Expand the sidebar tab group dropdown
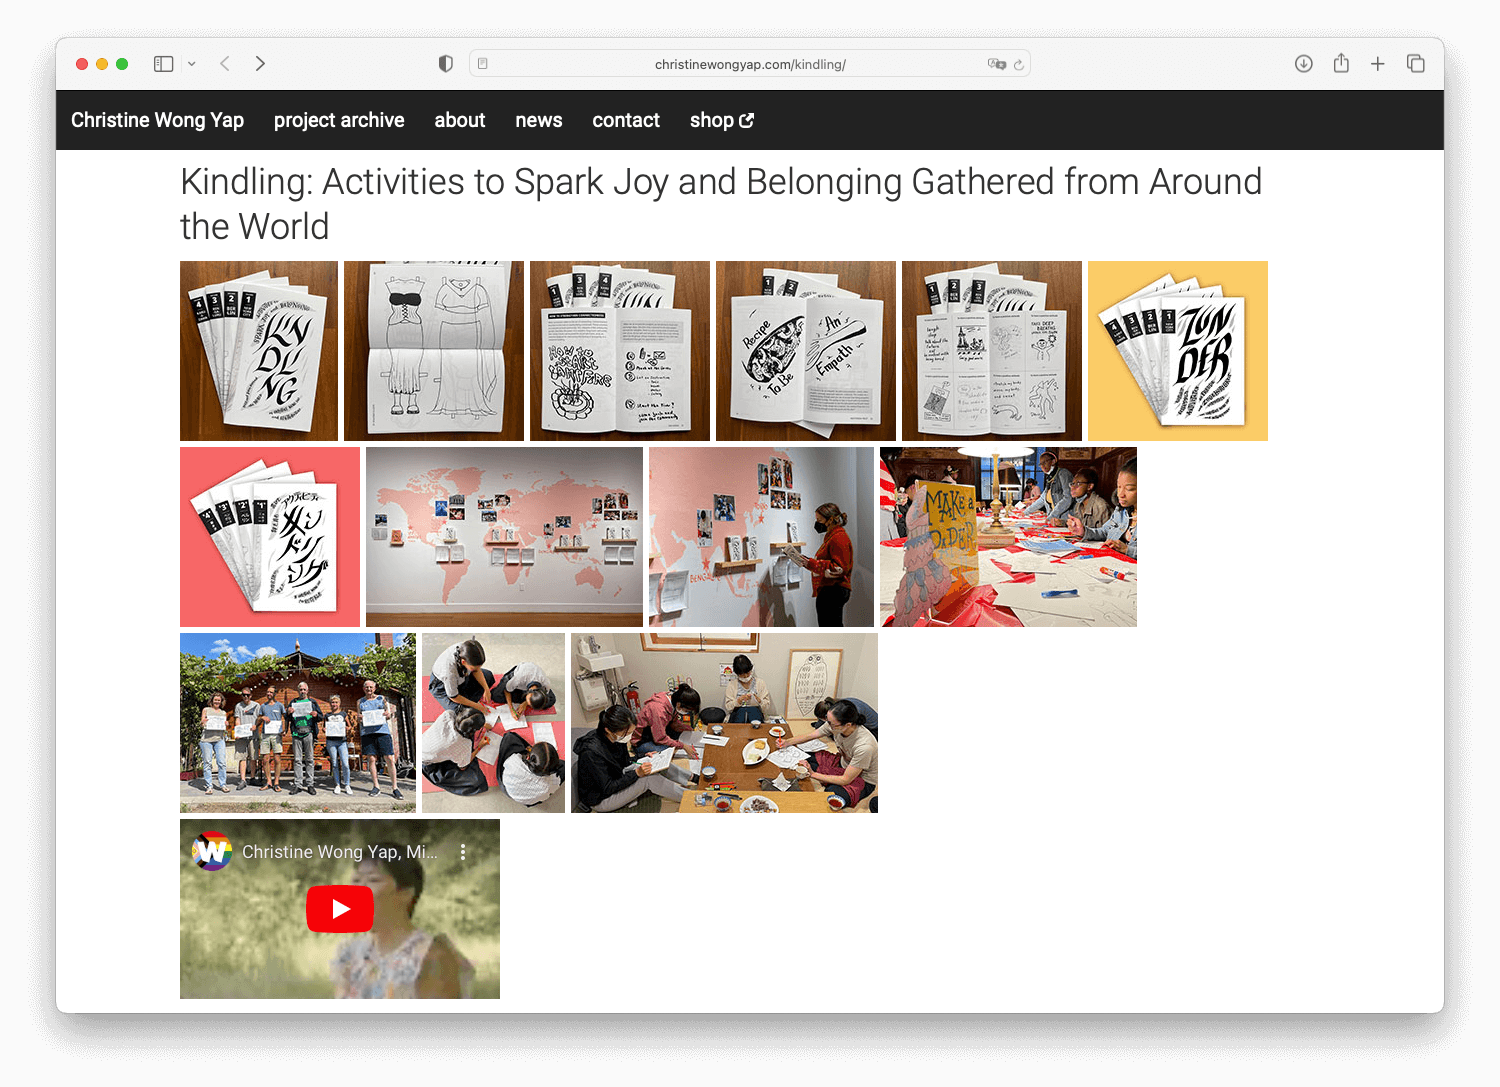 coord(192,64)
